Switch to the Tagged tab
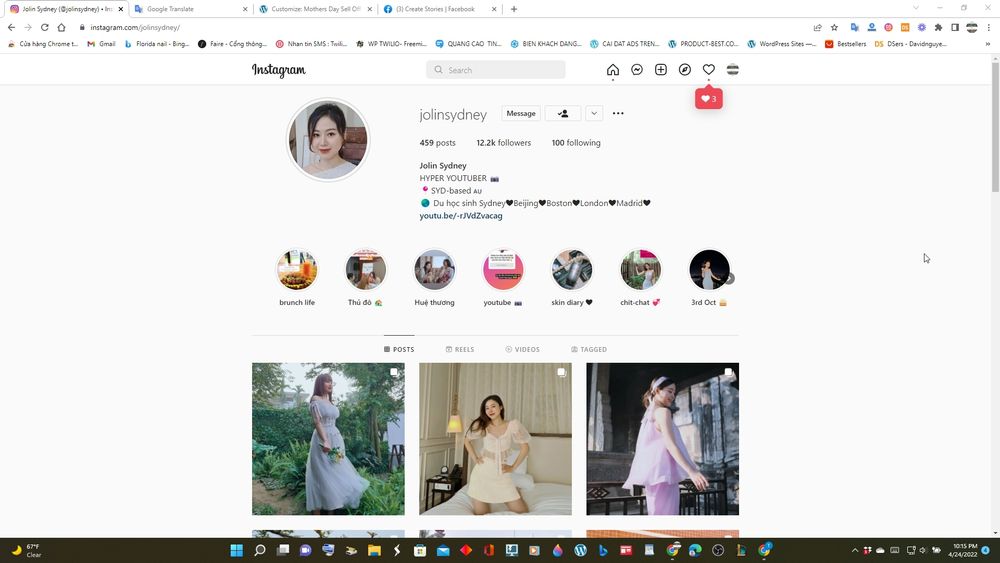The image size is (1000, 563). 589,350
